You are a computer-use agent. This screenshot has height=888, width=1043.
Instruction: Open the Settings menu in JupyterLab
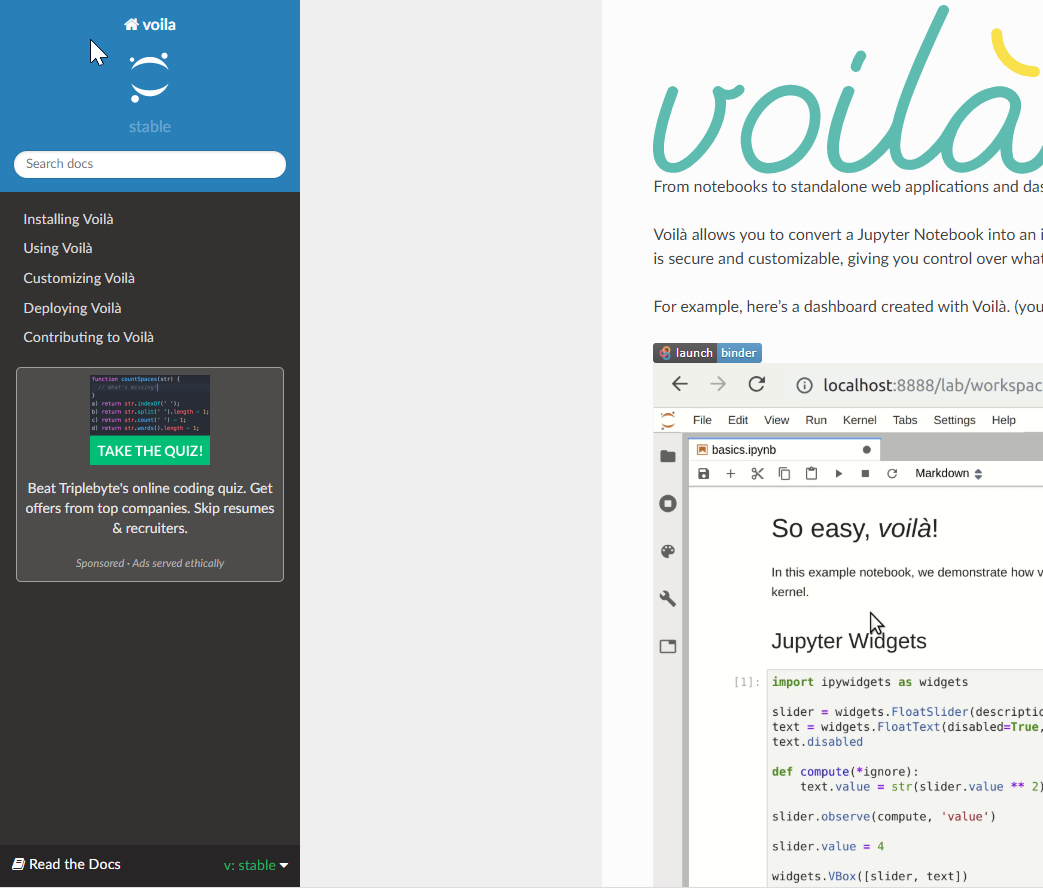pyautogui.click(x=953, y=420)
